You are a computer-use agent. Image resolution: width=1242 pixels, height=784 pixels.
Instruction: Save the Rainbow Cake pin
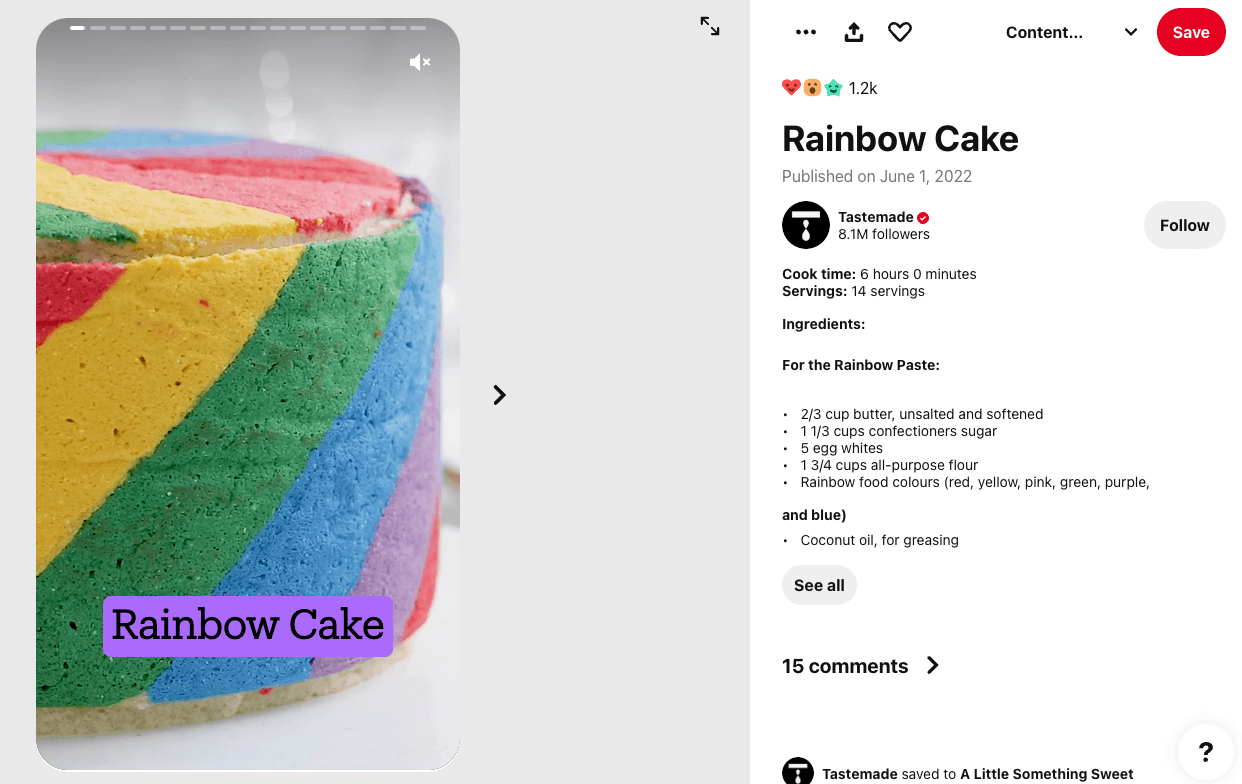[x=1191, y=32]
